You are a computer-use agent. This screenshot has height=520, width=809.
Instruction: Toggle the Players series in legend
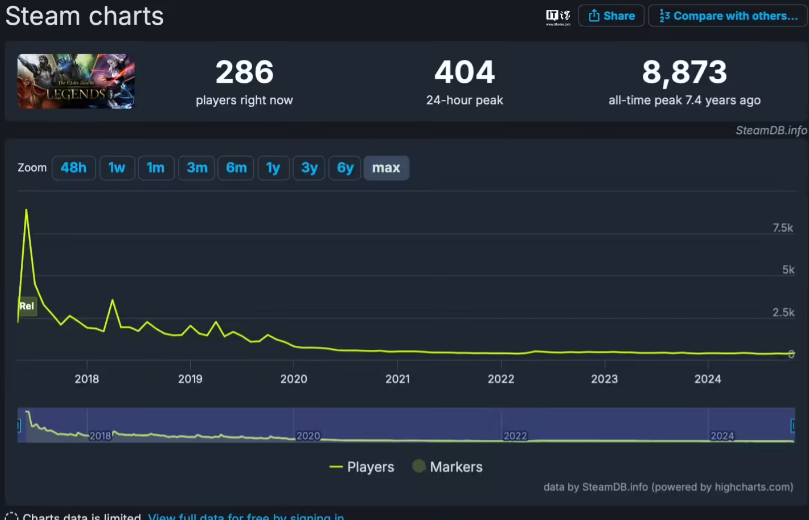coord(362,467)
